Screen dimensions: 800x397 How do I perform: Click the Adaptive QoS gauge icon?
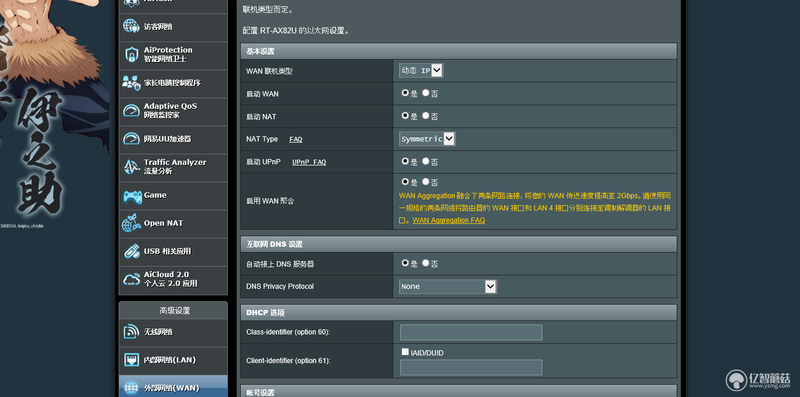coord(131,110)
